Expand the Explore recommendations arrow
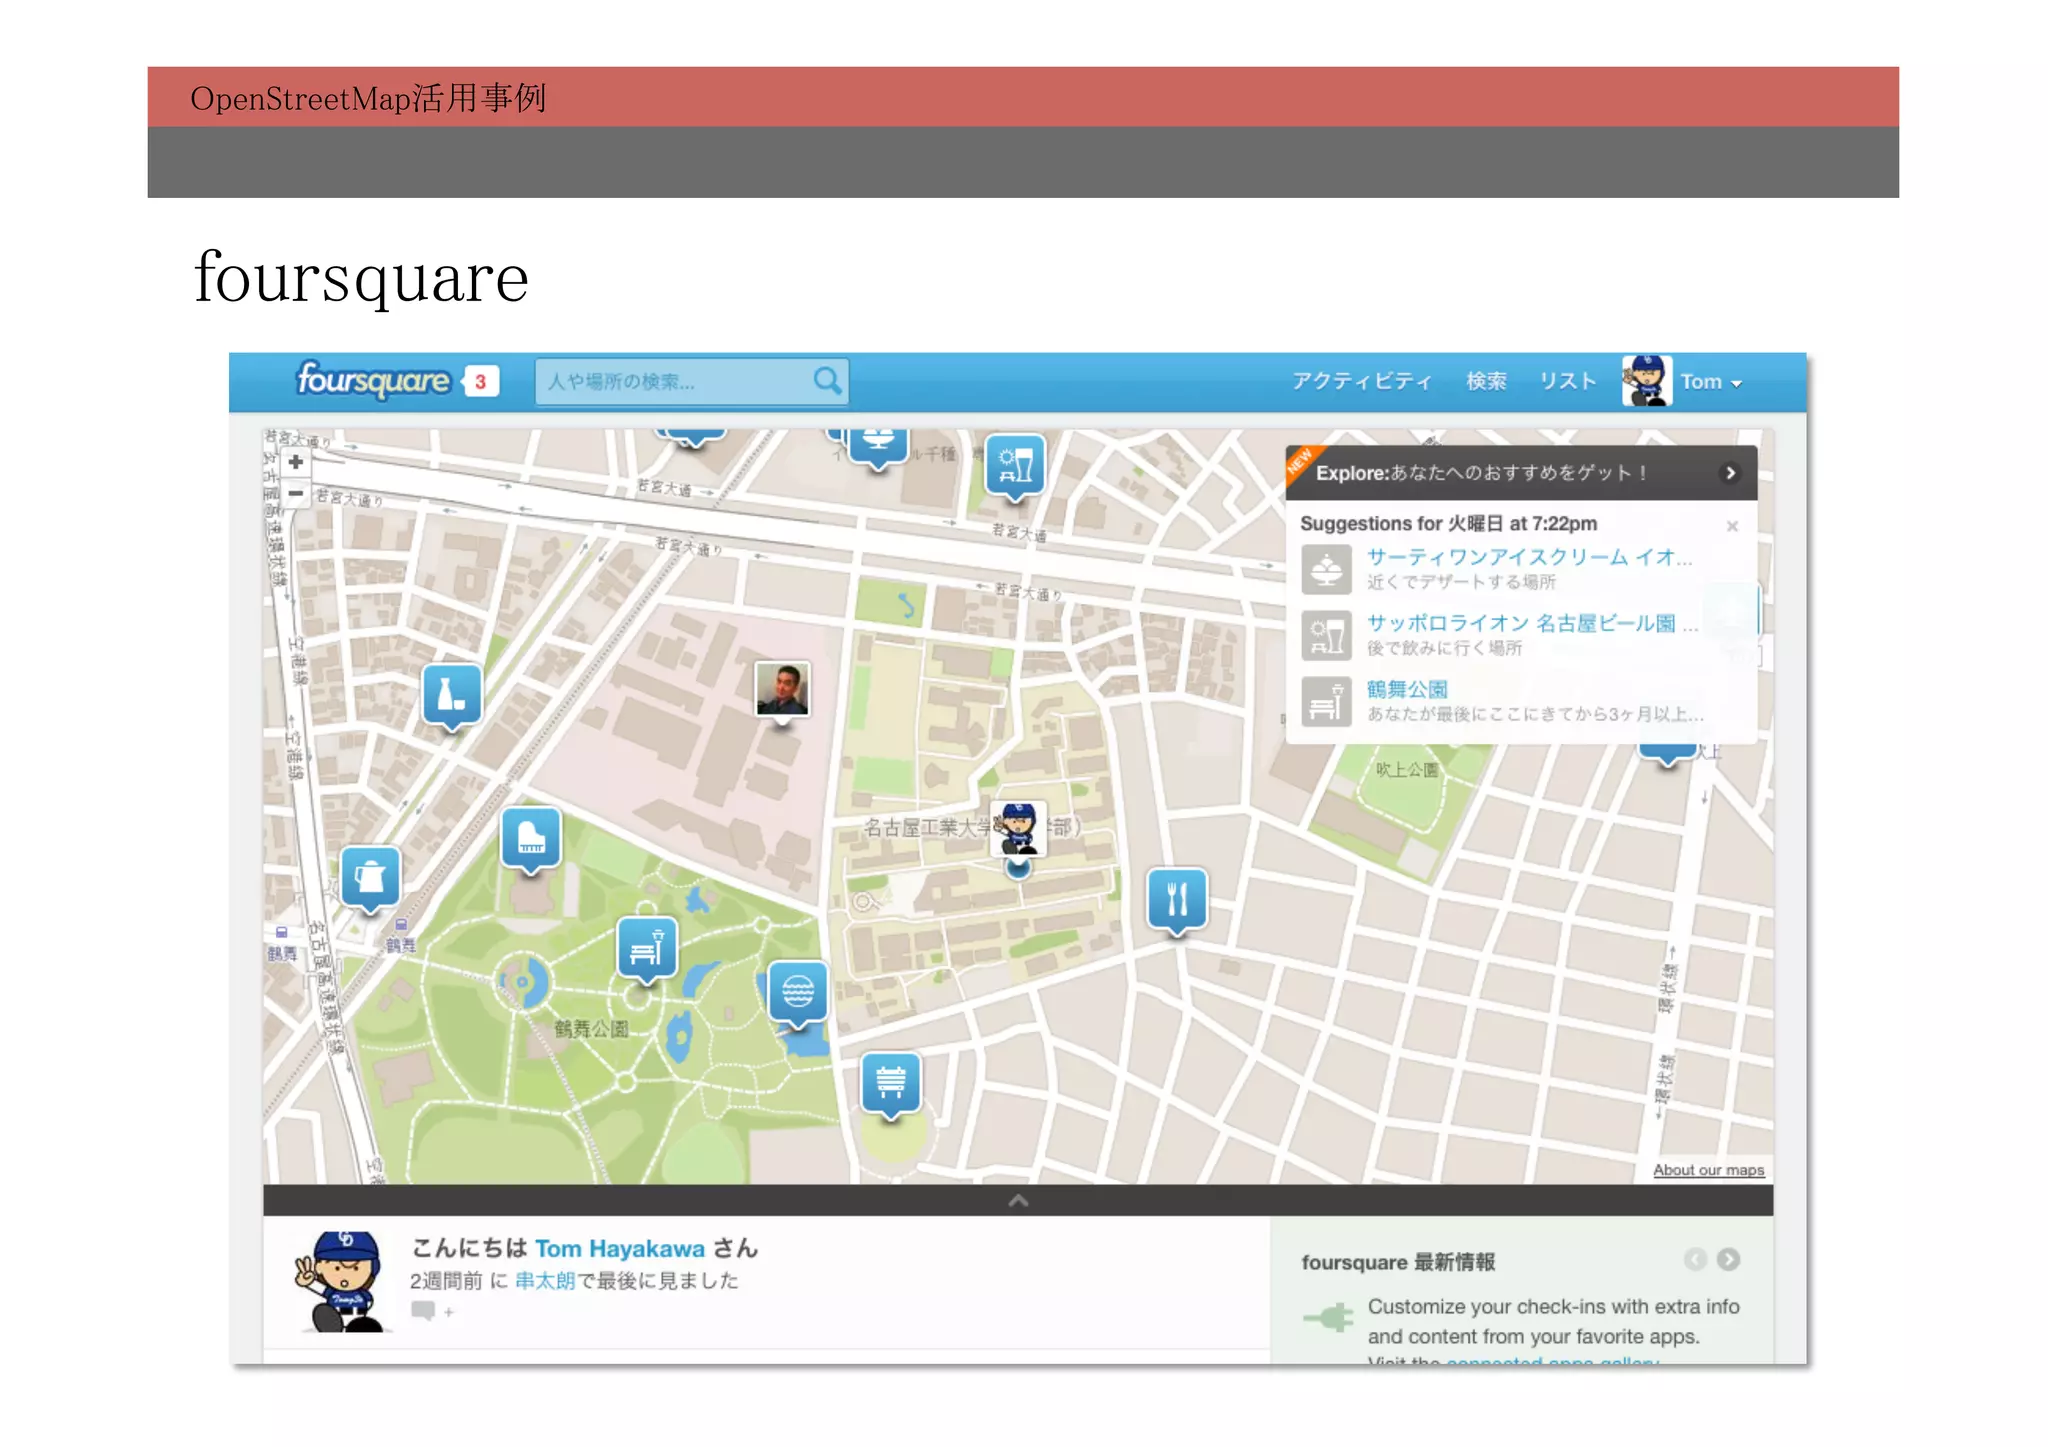 [1730, 473]
